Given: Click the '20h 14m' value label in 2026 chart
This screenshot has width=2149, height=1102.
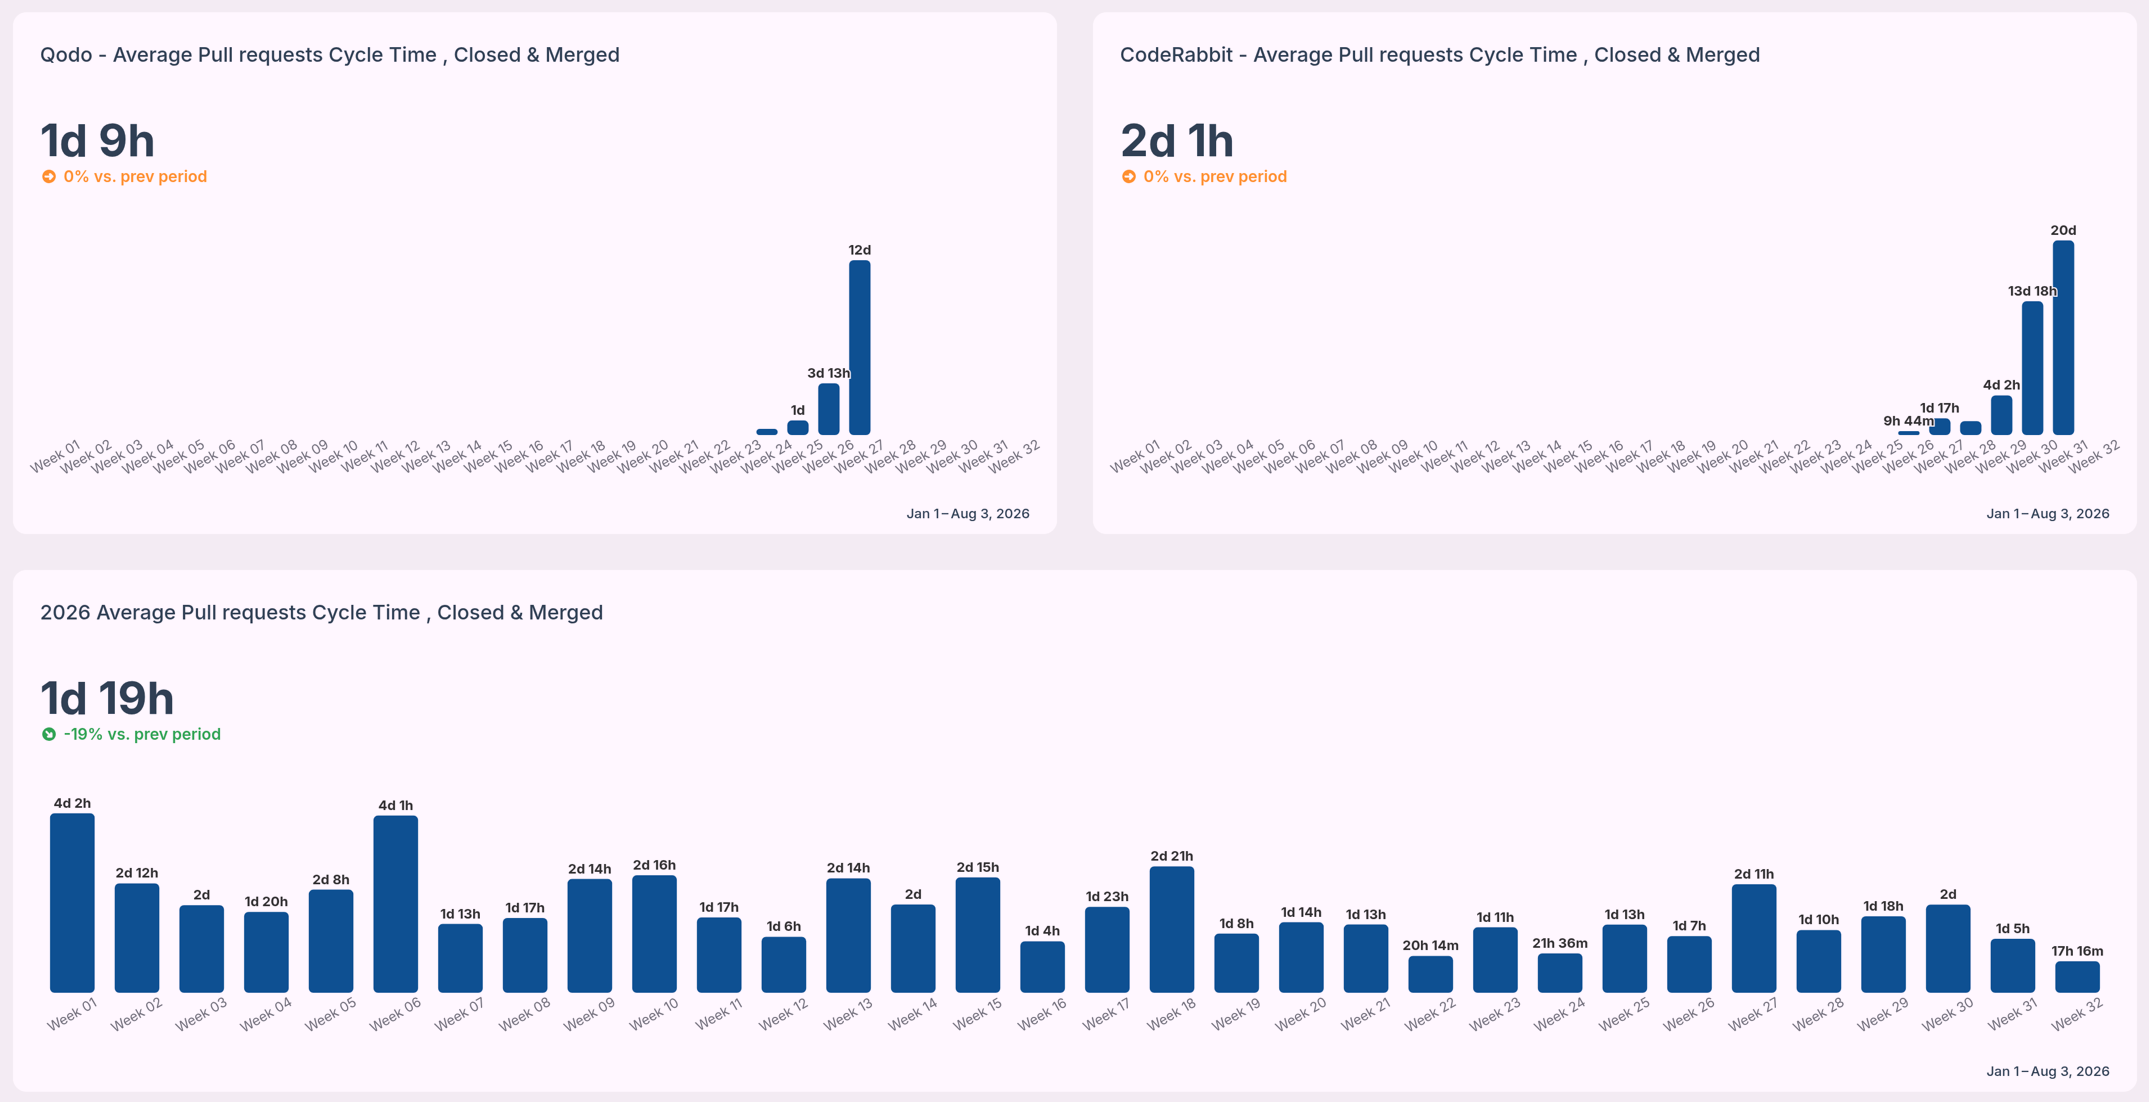Looking at the screenshot, I should click(1431, 945).
